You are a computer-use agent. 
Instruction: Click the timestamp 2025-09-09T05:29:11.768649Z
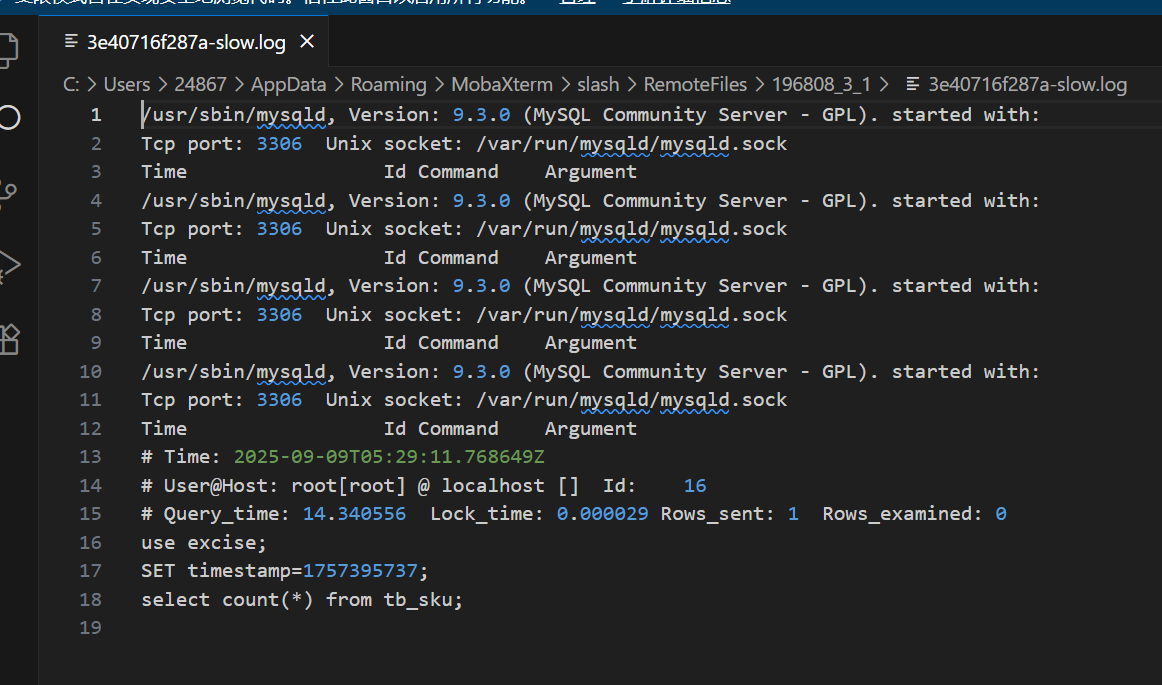coord(389,457)
